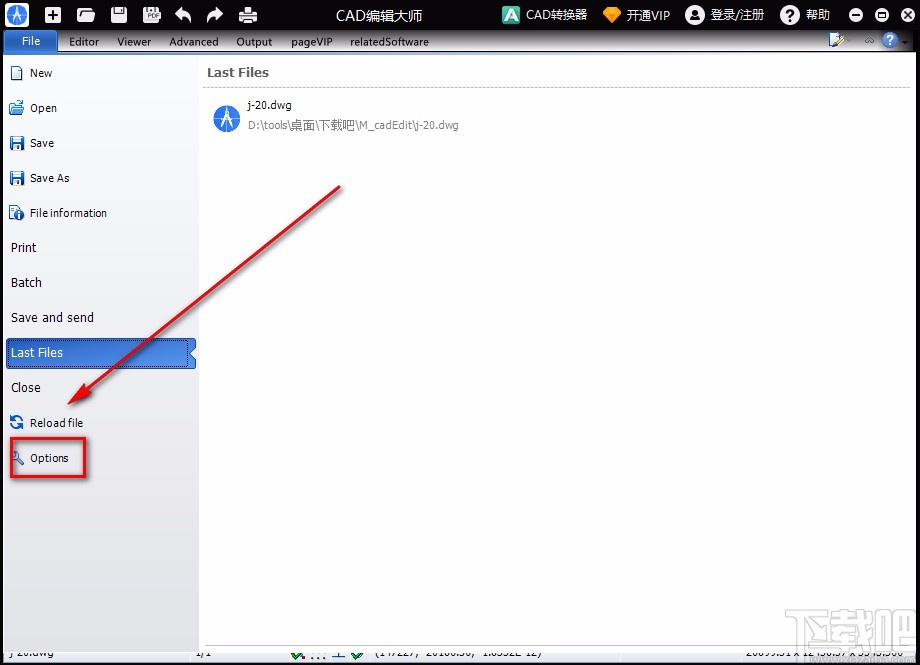Click the new file plus icon
This screenshot has height=665, width=920.
click(53, 15)
